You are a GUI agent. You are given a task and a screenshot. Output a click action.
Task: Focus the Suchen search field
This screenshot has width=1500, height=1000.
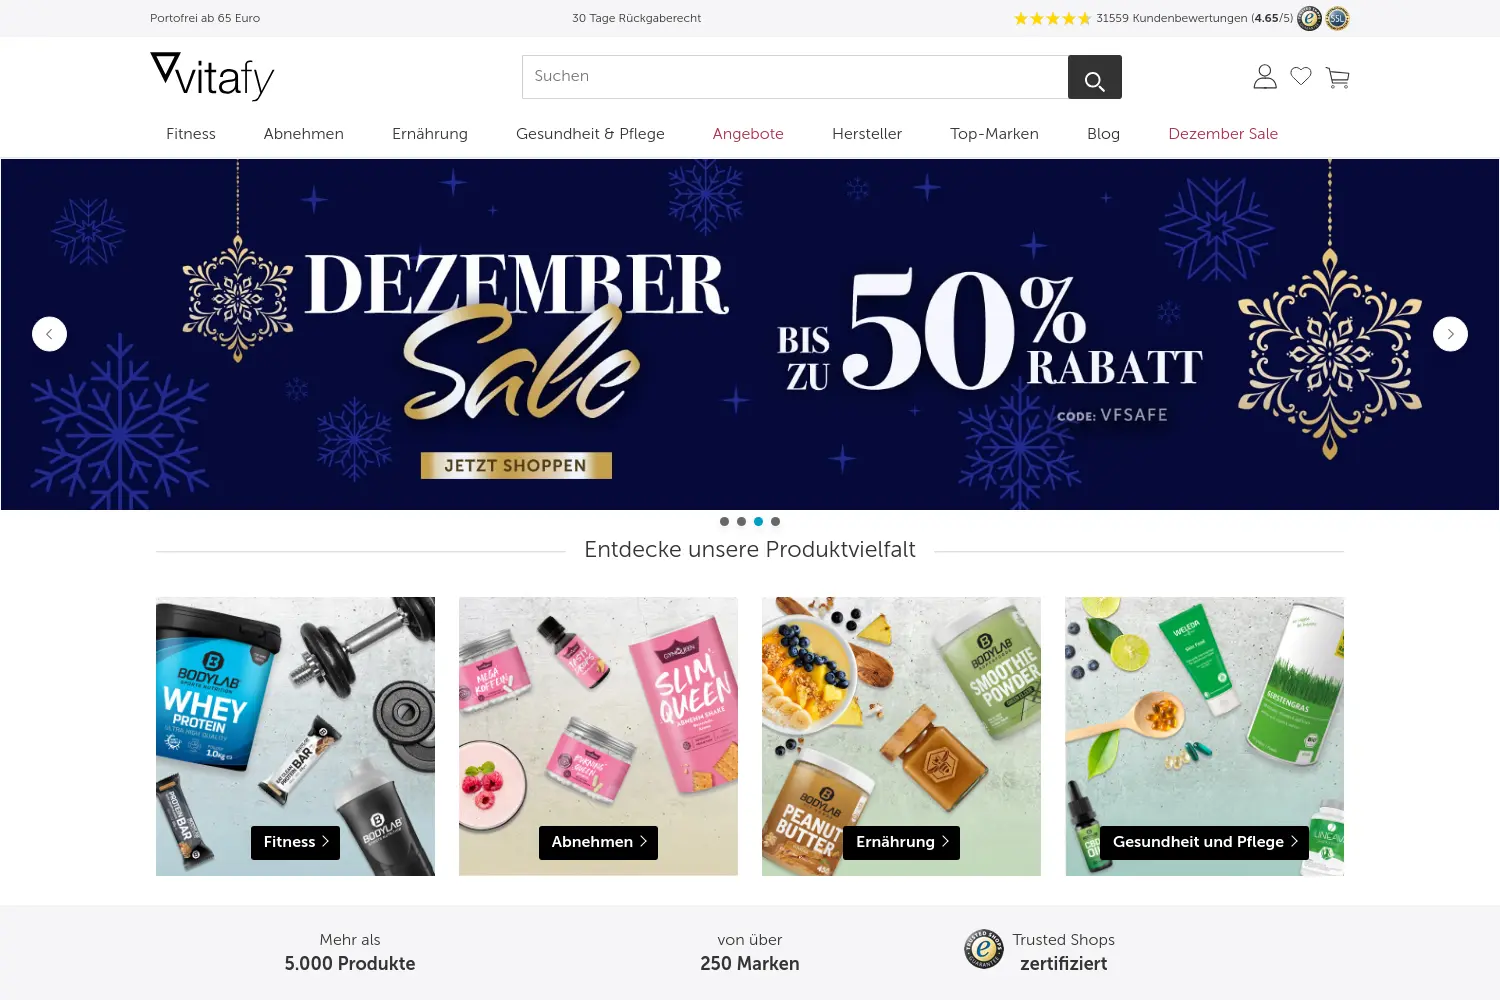pyautogui.click(x=795, y=77)
